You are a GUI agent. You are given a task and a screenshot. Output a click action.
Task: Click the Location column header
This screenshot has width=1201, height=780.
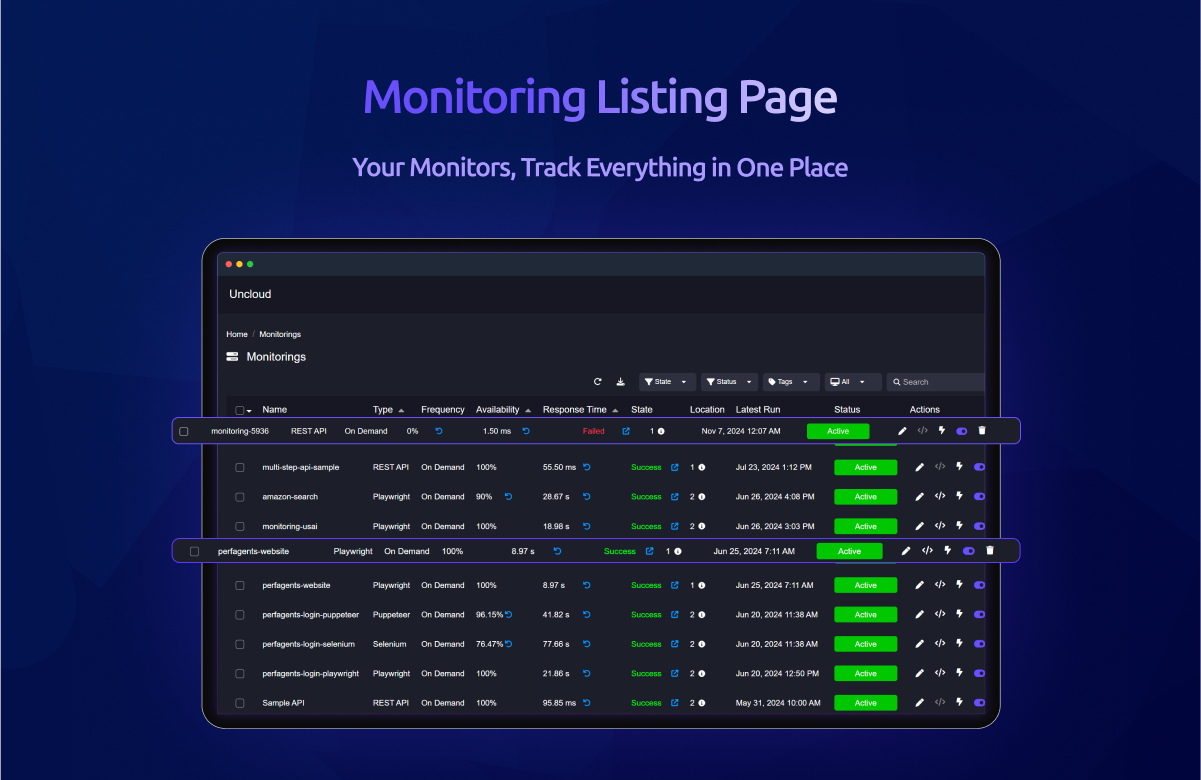[707, 410]
